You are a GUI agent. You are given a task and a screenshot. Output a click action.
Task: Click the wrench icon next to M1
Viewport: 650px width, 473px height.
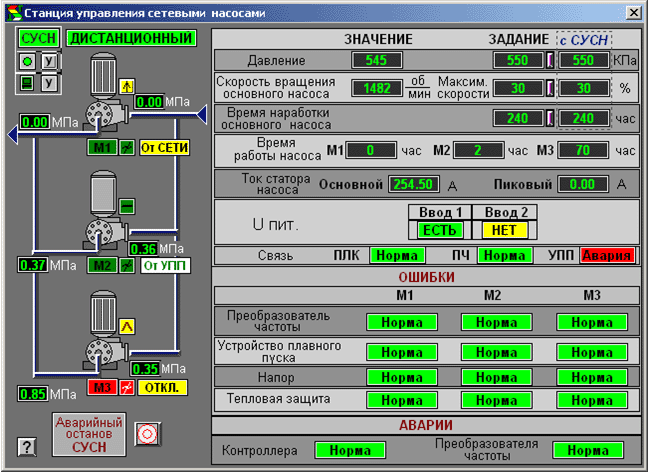coord(127,148)
